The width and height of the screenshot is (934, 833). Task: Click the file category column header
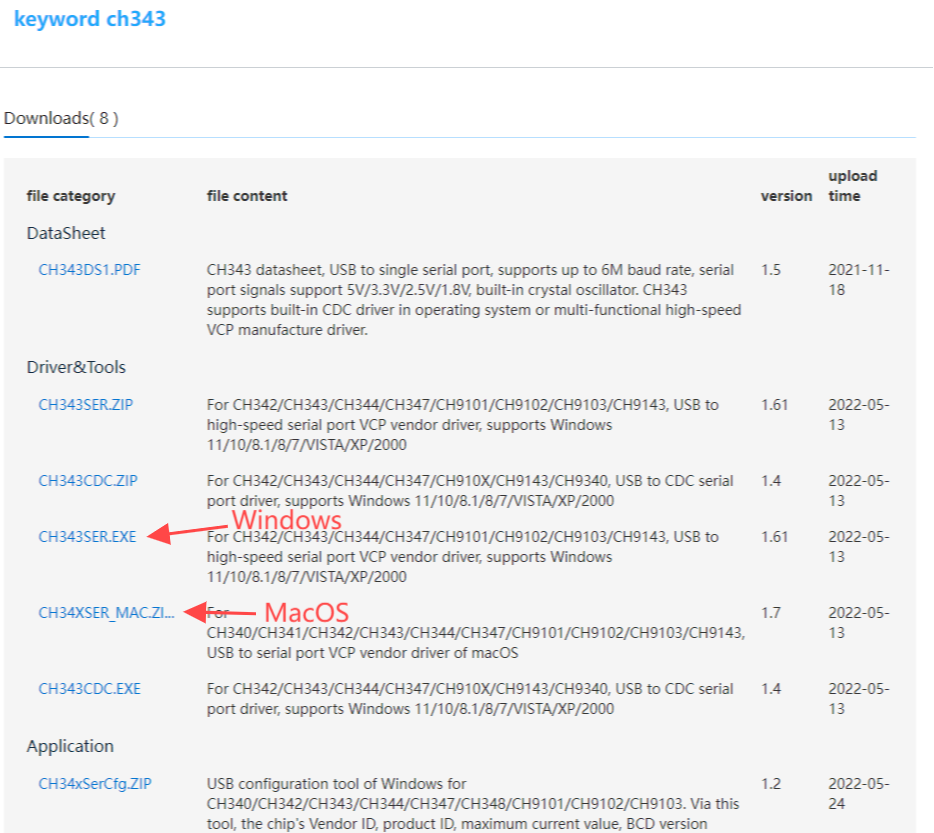(x=71, y=196)
